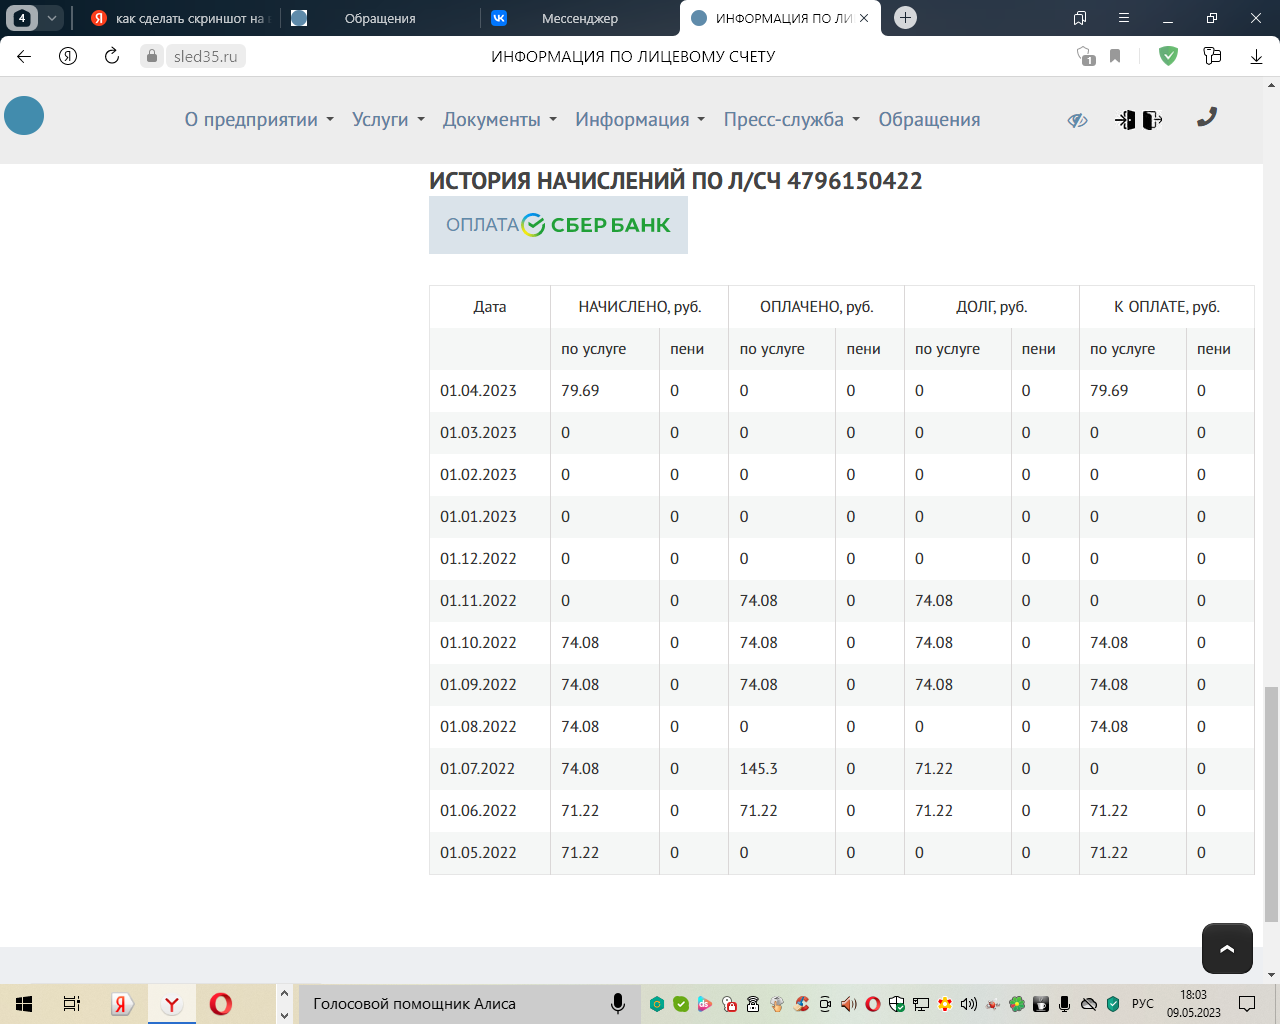Viewport: 1280px width, 1024px height.
Task: Open browser downloads via the arrow icon
Action: [x=1256, y=56]
